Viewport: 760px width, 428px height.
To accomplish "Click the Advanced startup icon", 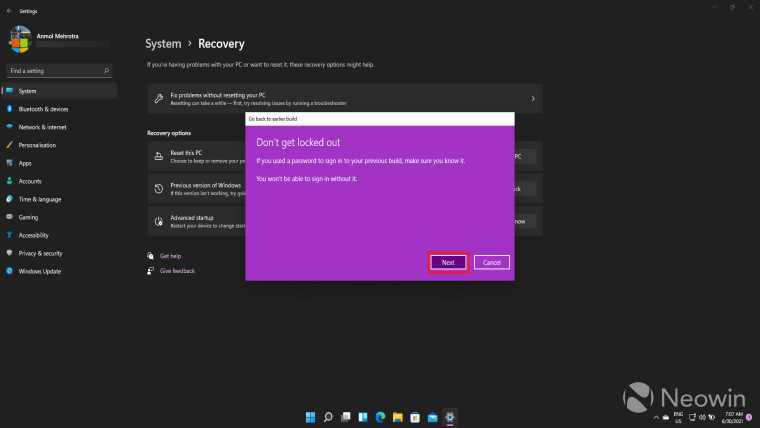I will (x=158, y=222).
